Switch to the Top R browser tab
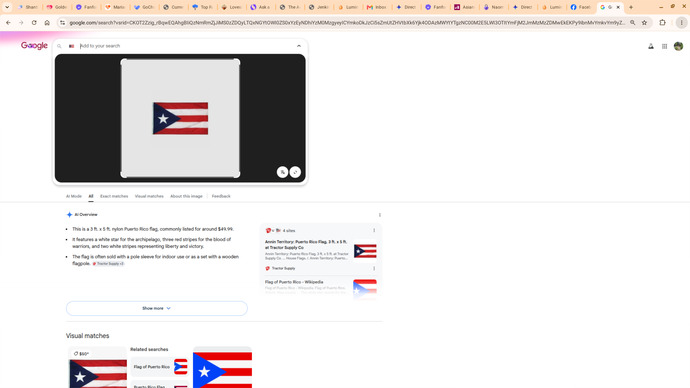 pos(202,7)
